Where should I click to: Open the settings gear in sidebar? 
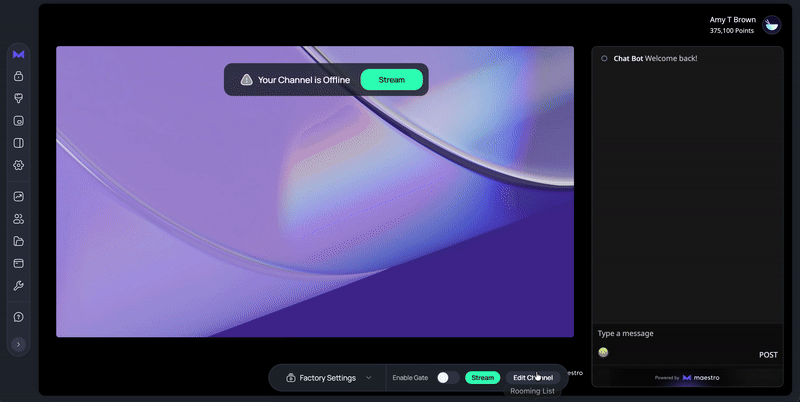(19, 165)
